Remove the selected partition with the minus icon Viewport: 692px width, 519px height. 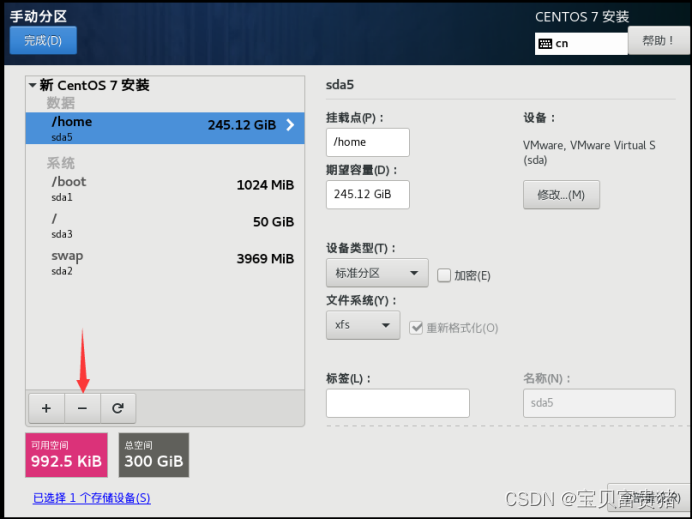82,408
